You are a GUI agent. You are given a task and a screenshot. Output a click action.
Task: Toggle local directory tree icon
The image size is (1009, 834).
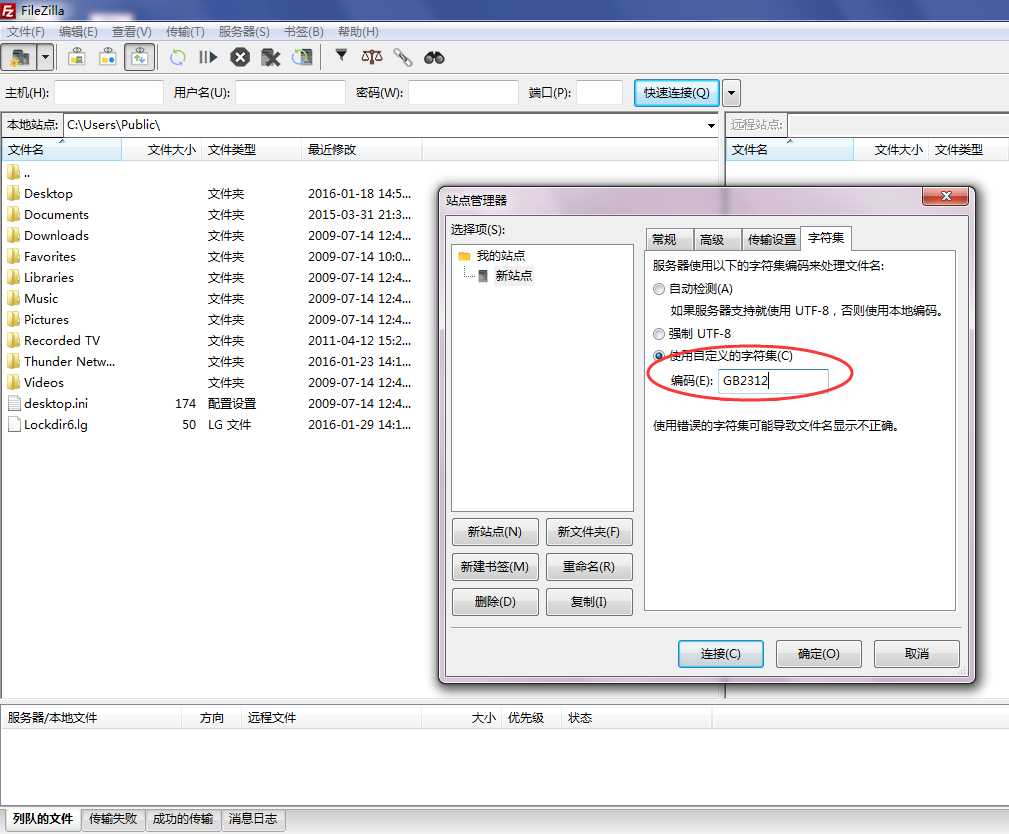108,58
